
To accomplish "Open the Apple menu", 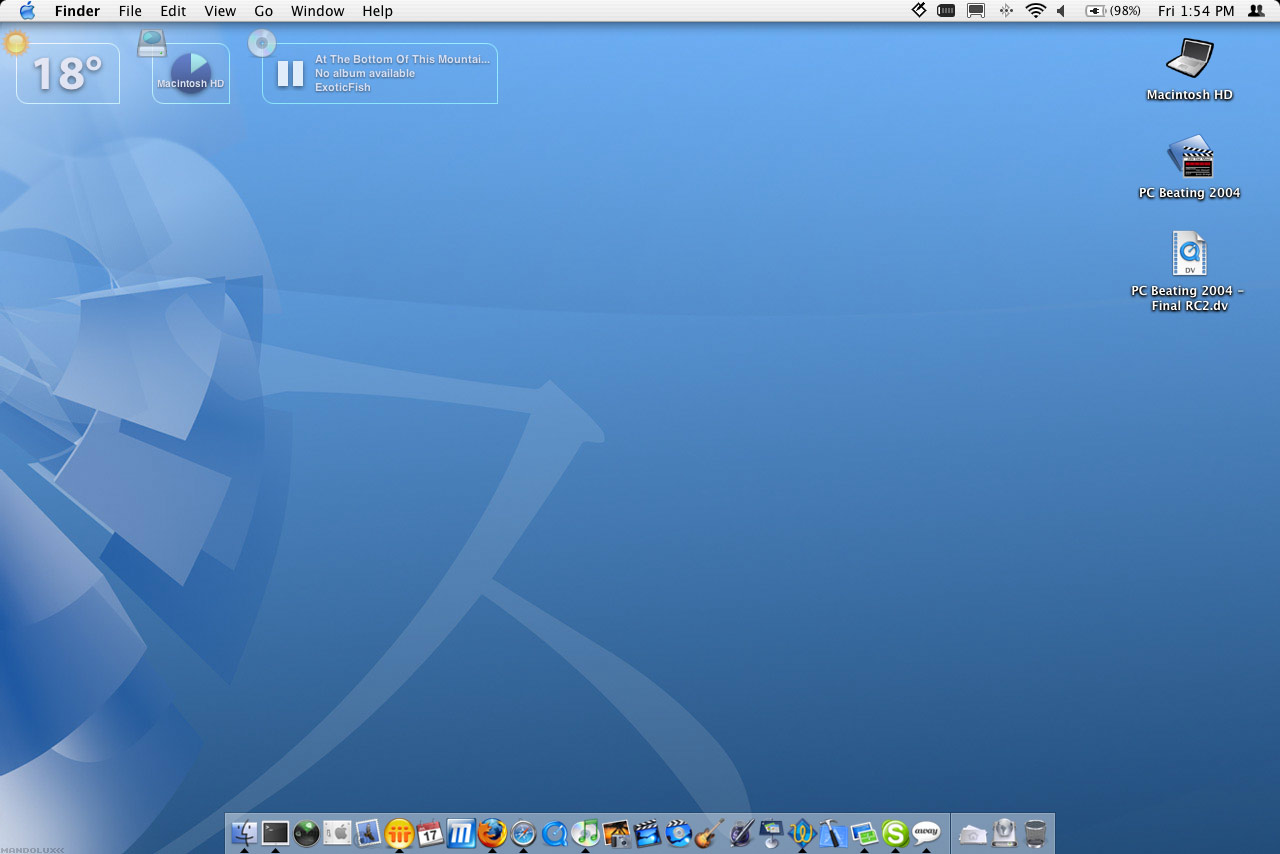I will pyautogui.click(x=27, y=11).
